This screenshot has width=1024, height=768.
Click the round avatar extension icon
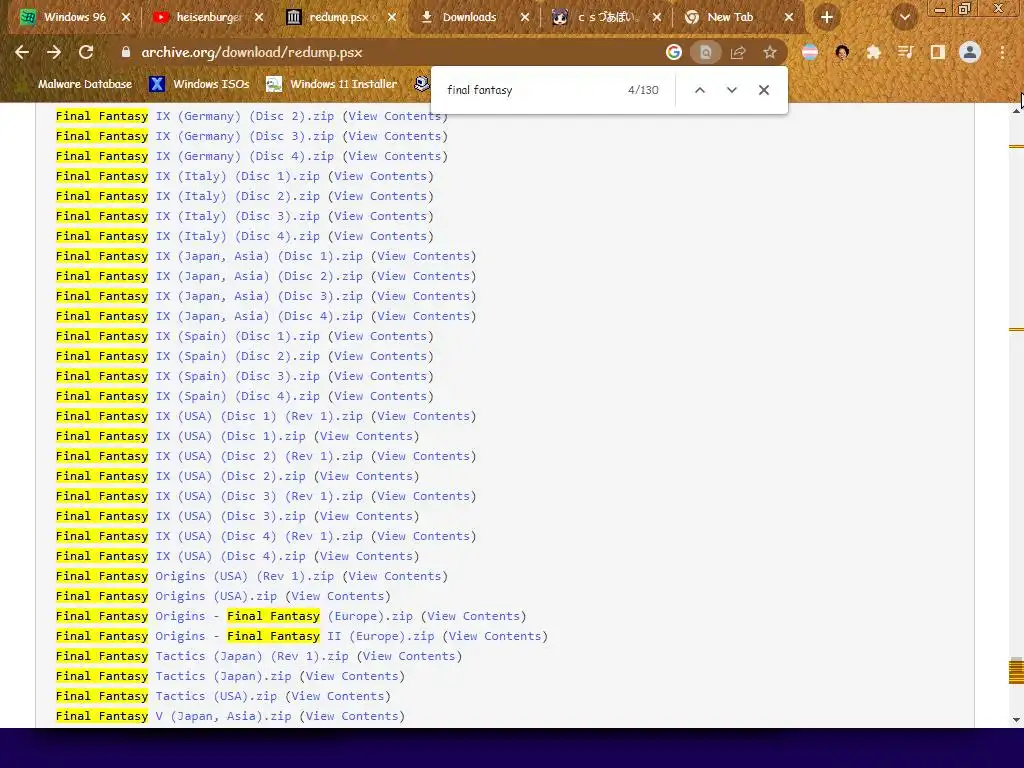point(842,52)
